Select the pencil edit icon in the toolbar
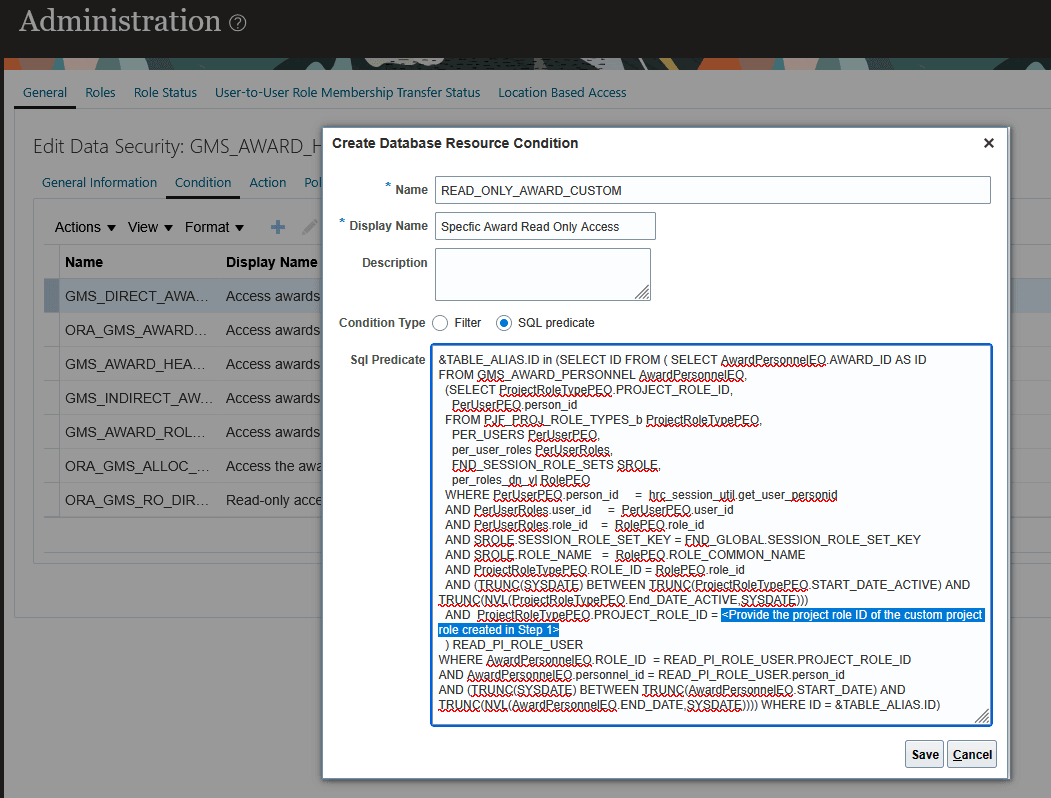 tap(310, 227)
